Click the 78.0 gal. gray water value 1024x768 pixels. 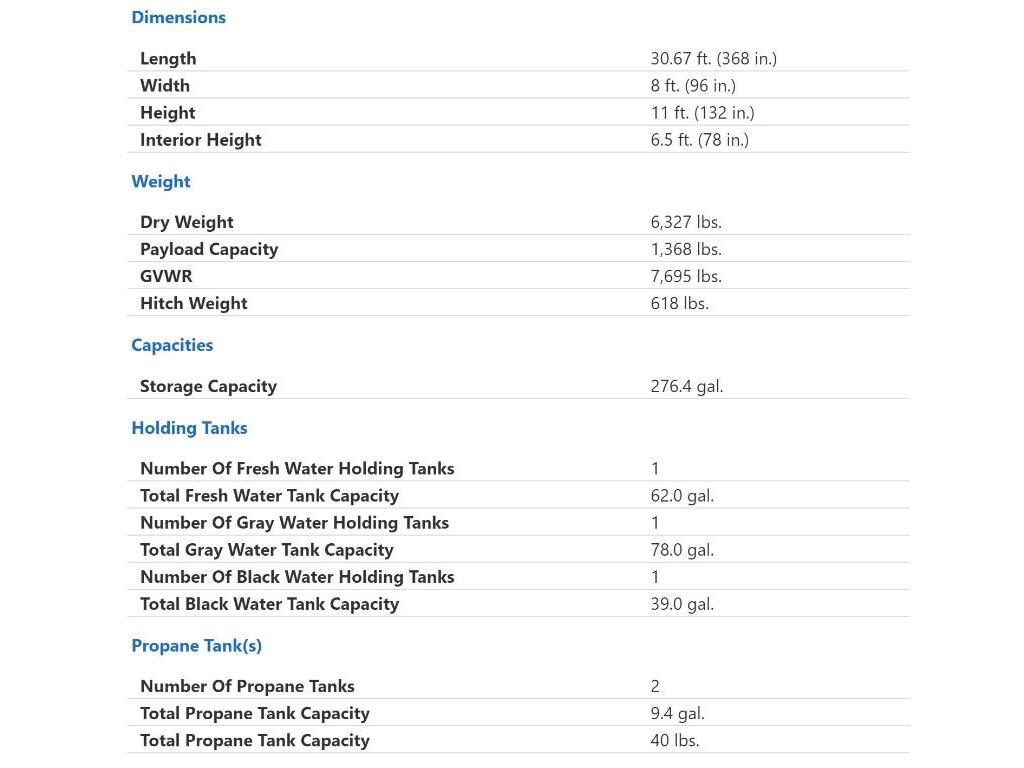click(682, 550)
